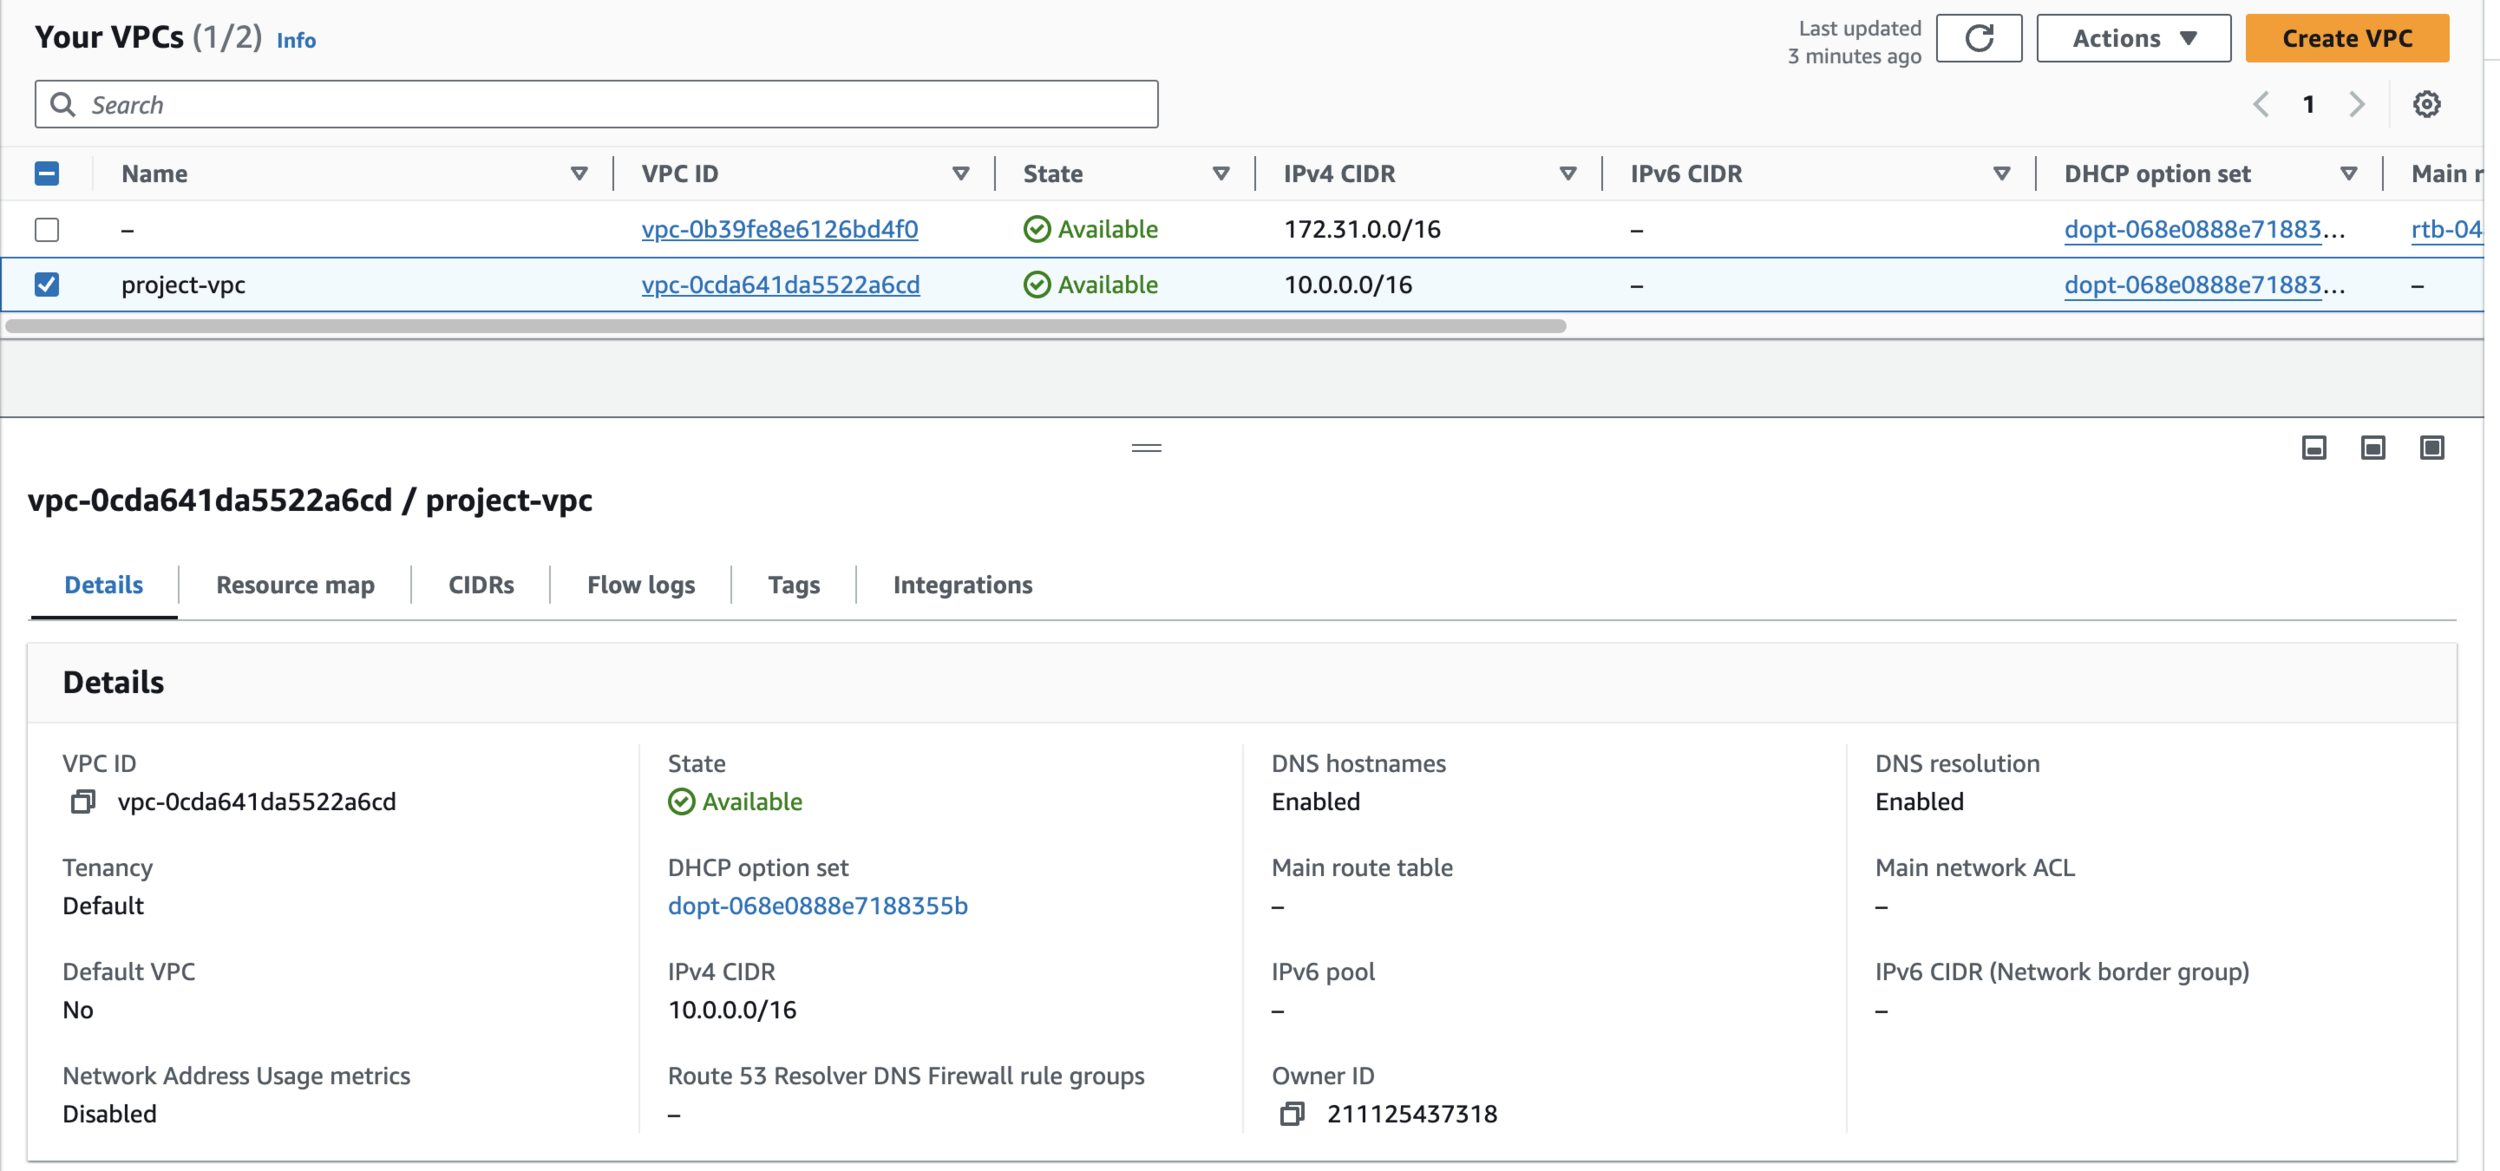Viewport: 2500px width, 1171px height.
Task: Set split panel to half-height icon
Action: [x=2373, y=448]
